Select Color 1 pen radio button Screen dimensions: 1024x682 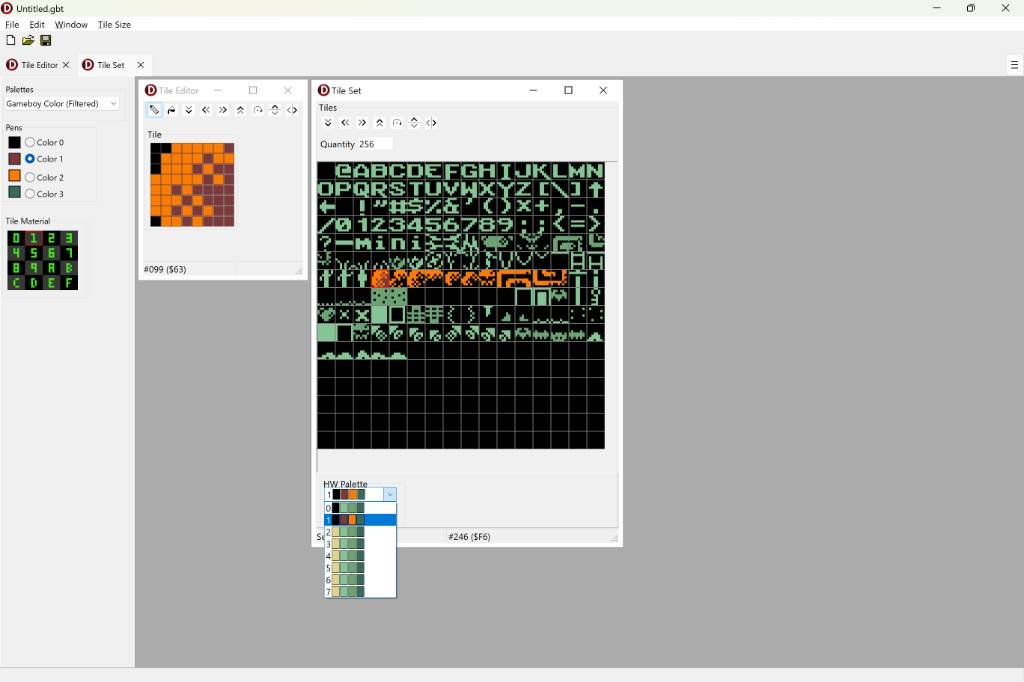pos(30,159)
